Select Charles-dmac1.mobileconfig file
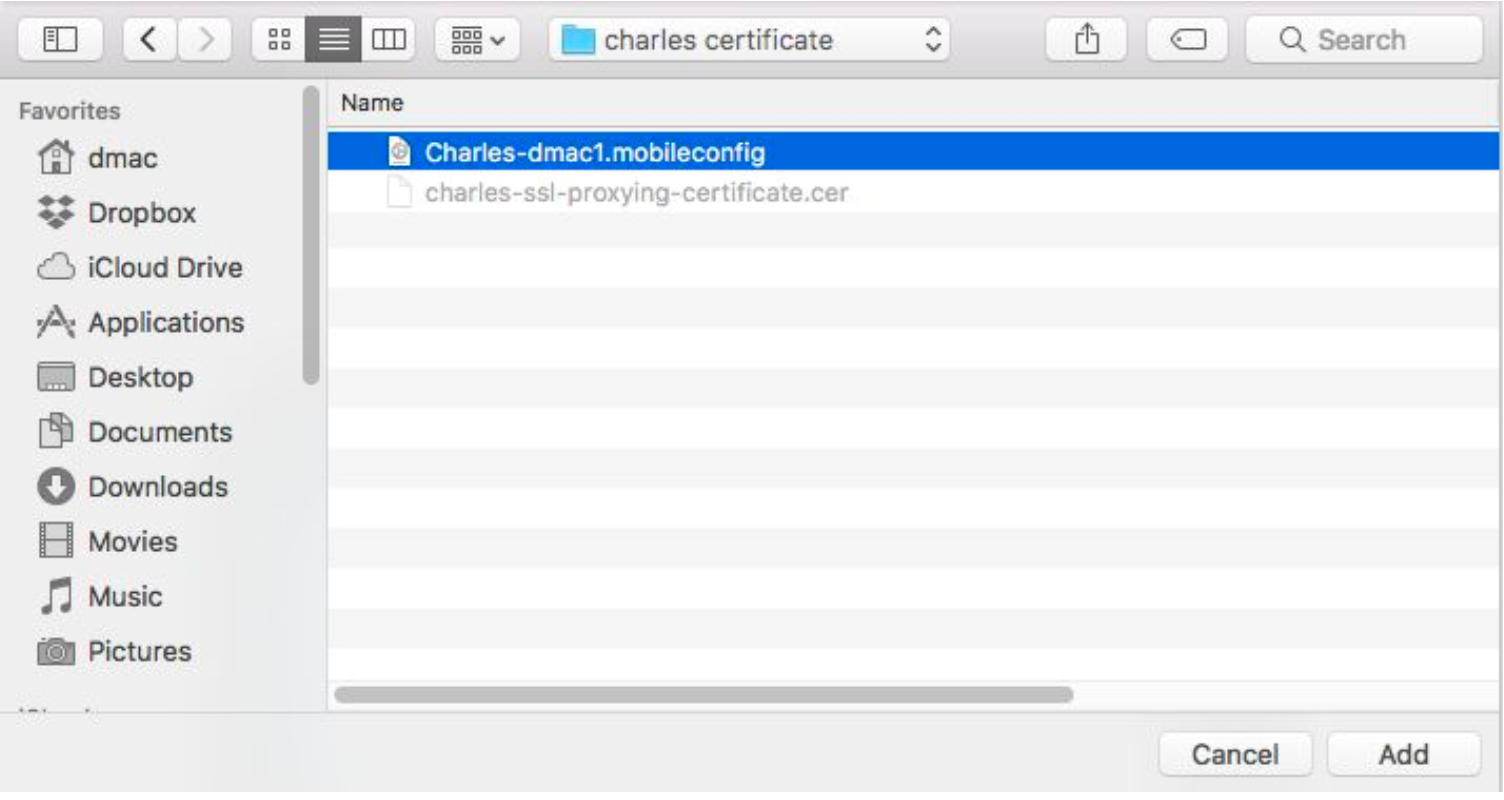Screen dimensions: 1504x800 point(914,152)
